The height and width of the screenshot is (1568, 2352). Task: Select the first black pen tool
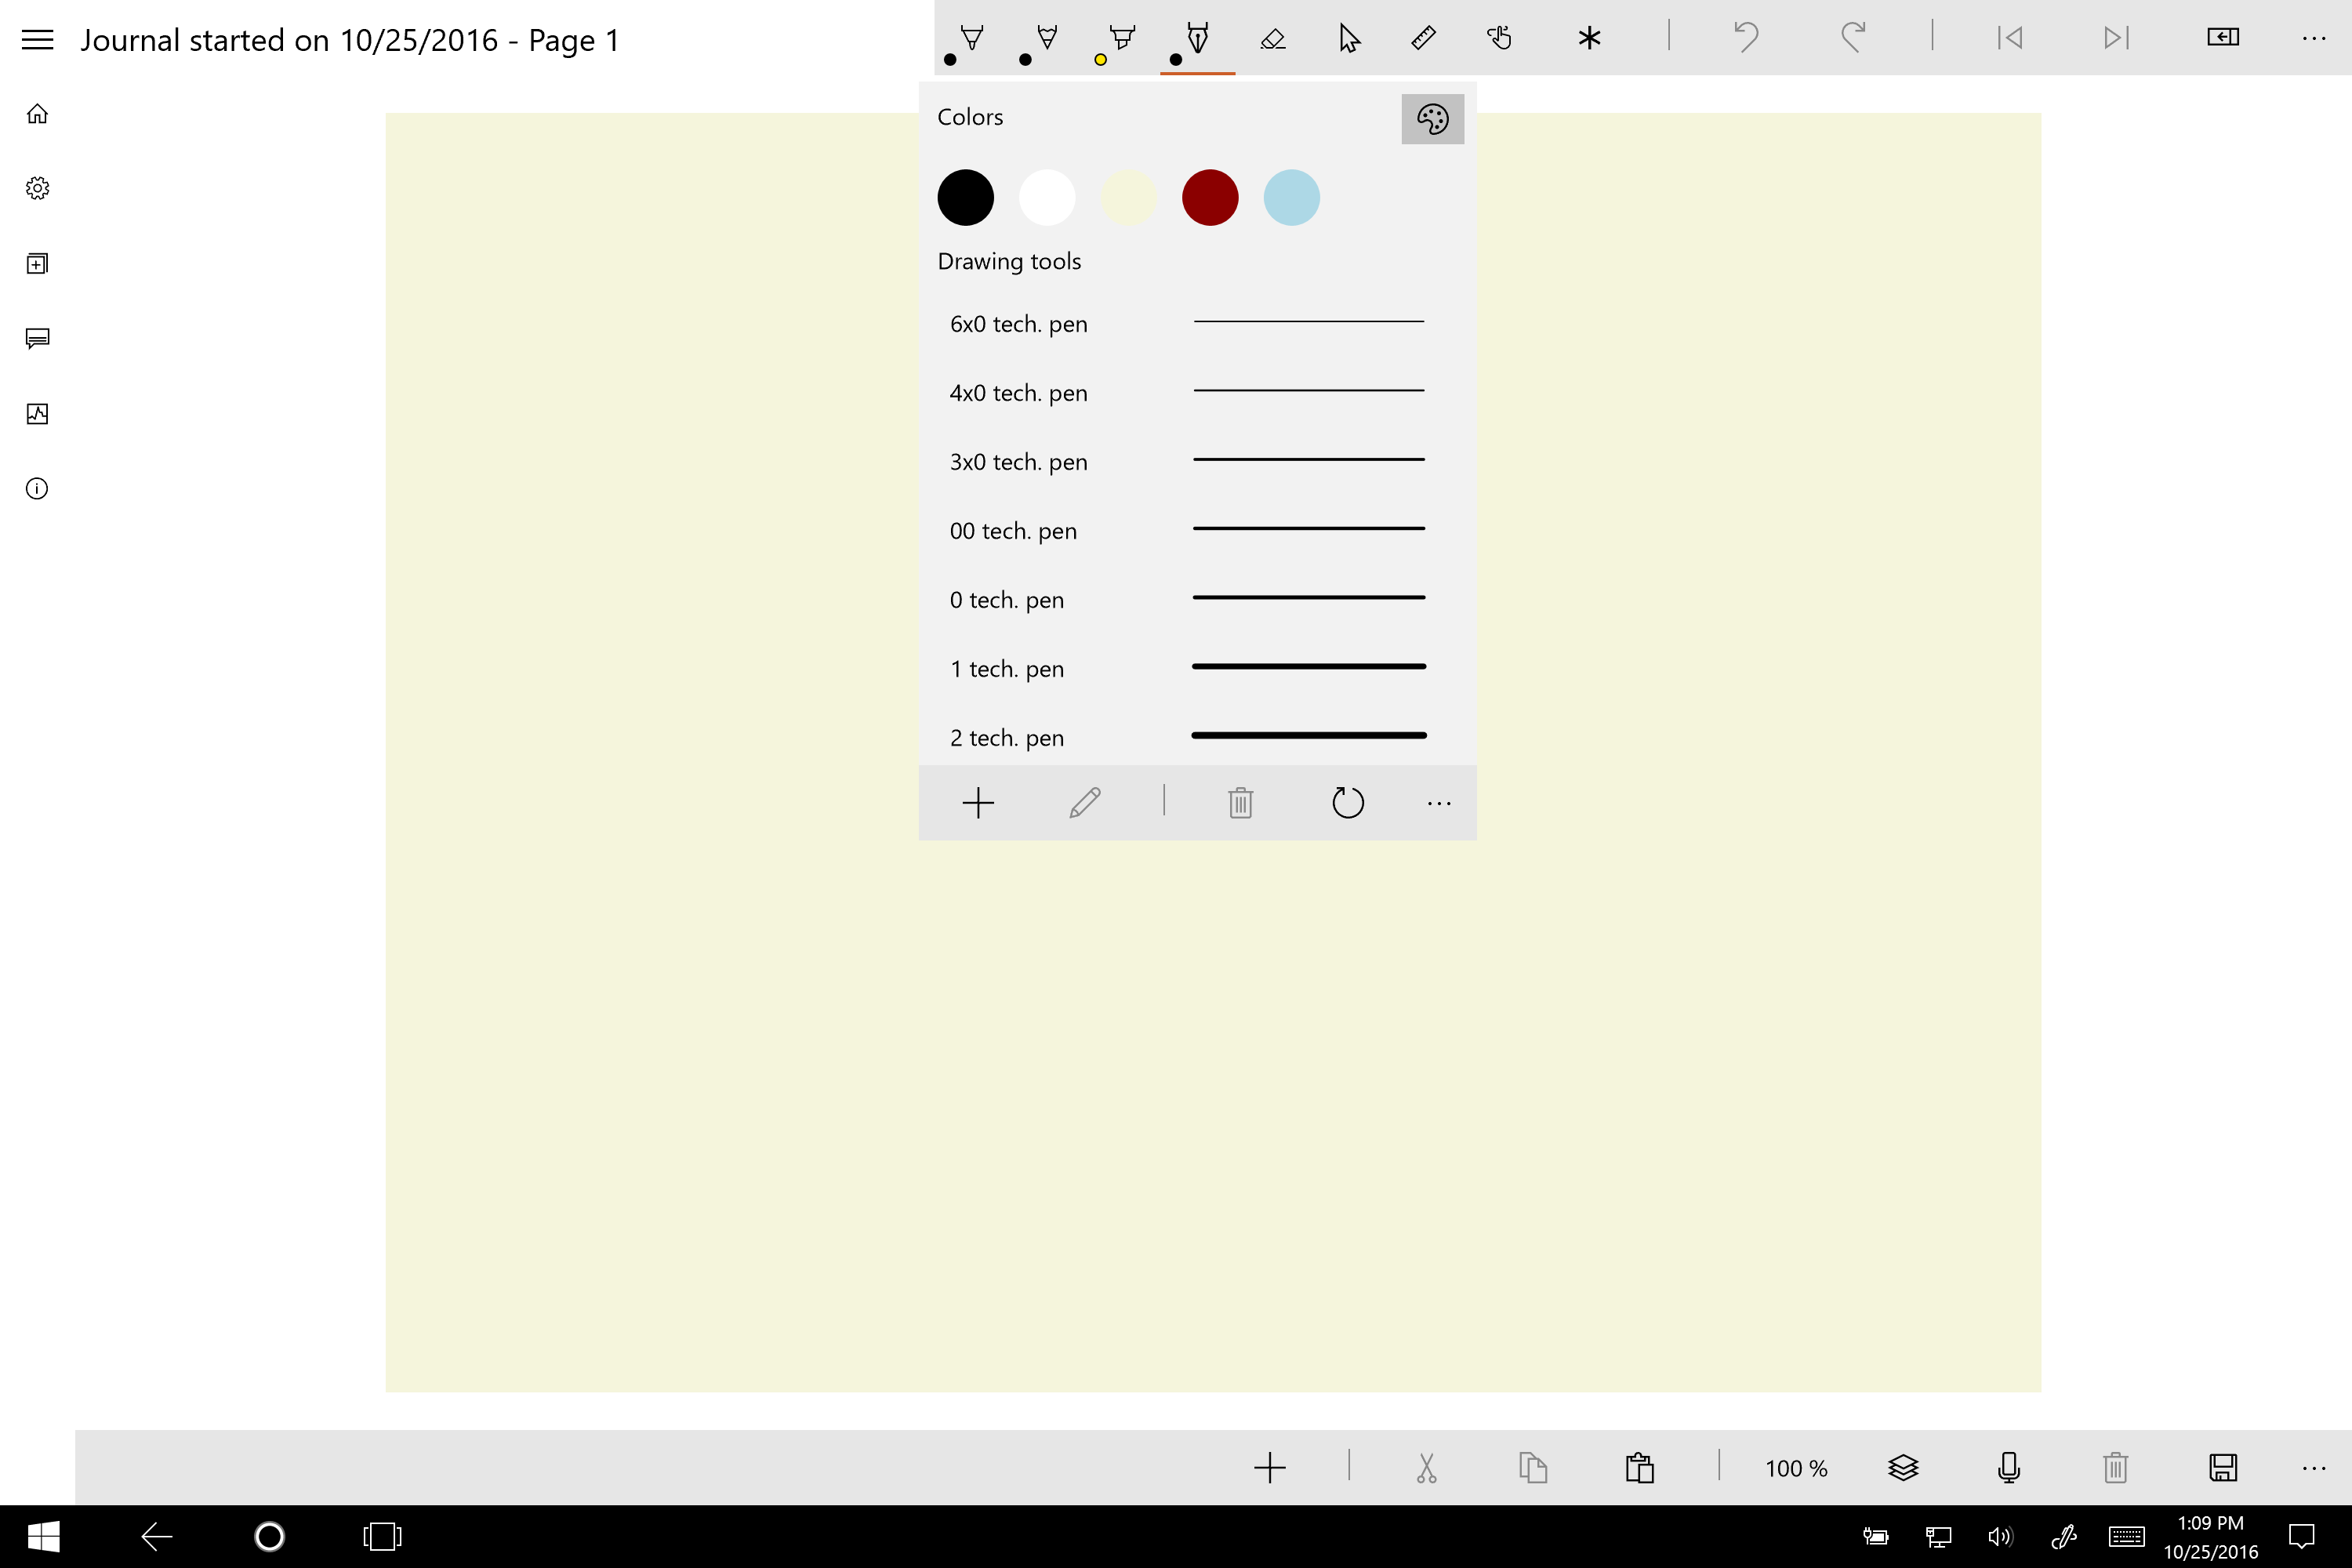[970, 39]
